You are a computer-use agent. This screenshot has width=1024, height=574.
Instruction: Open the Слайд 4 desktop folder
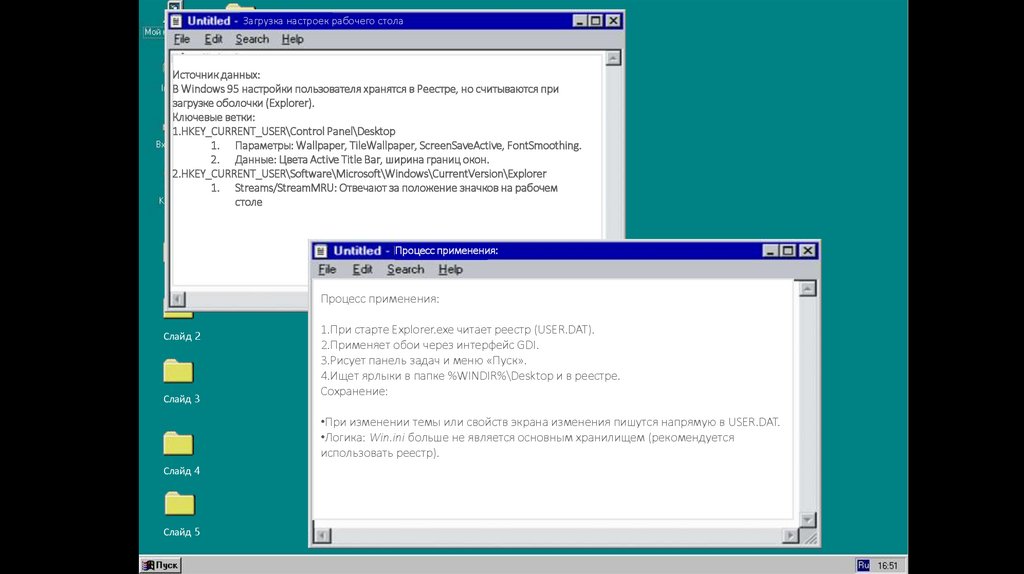tap(178, 443)
